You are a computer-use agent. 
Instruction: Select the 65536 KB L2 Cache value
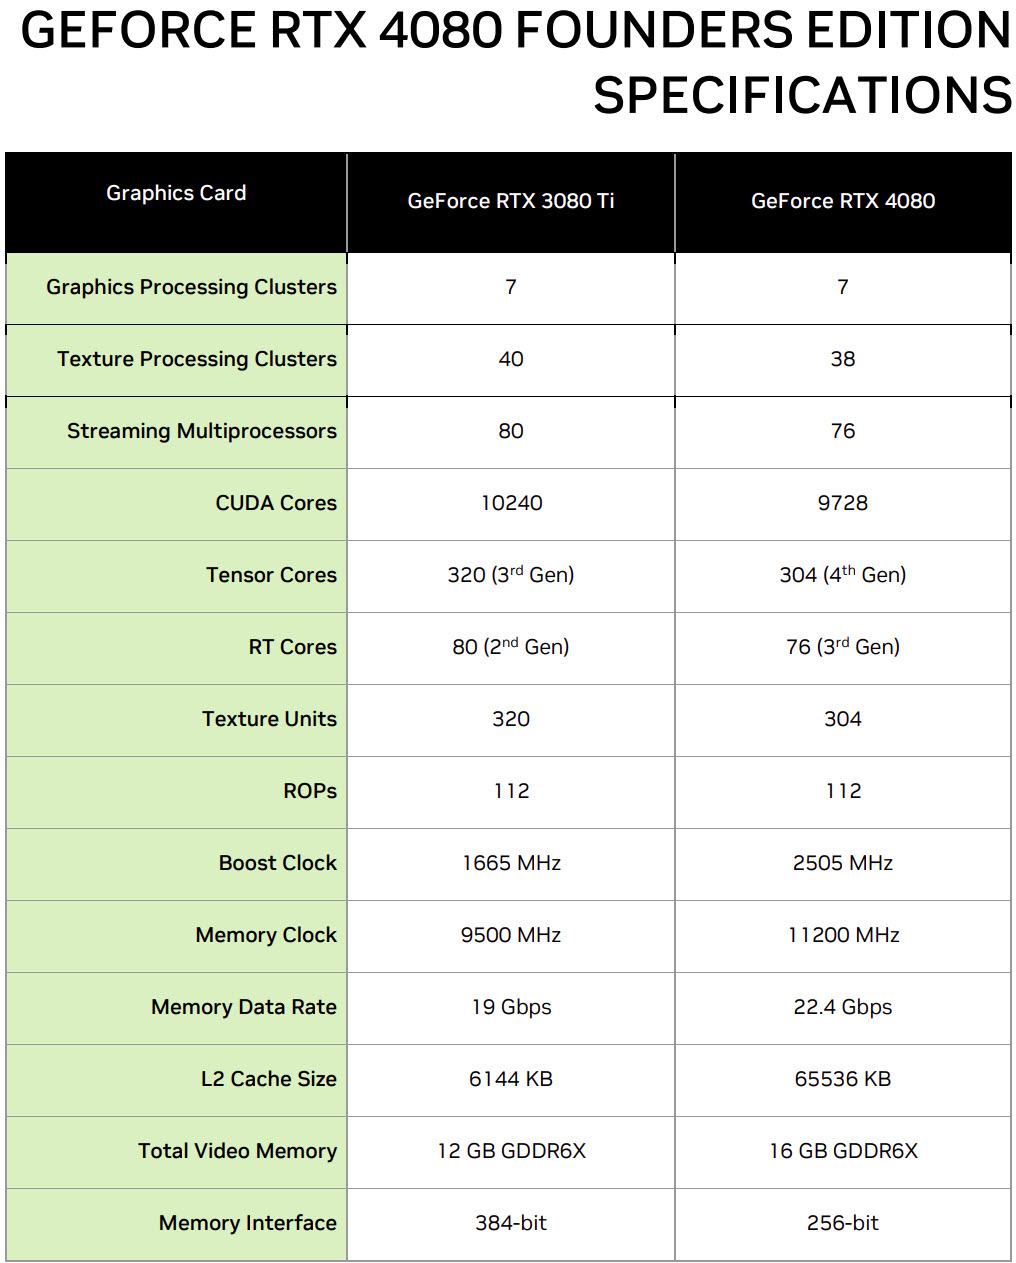[843, 1079]
